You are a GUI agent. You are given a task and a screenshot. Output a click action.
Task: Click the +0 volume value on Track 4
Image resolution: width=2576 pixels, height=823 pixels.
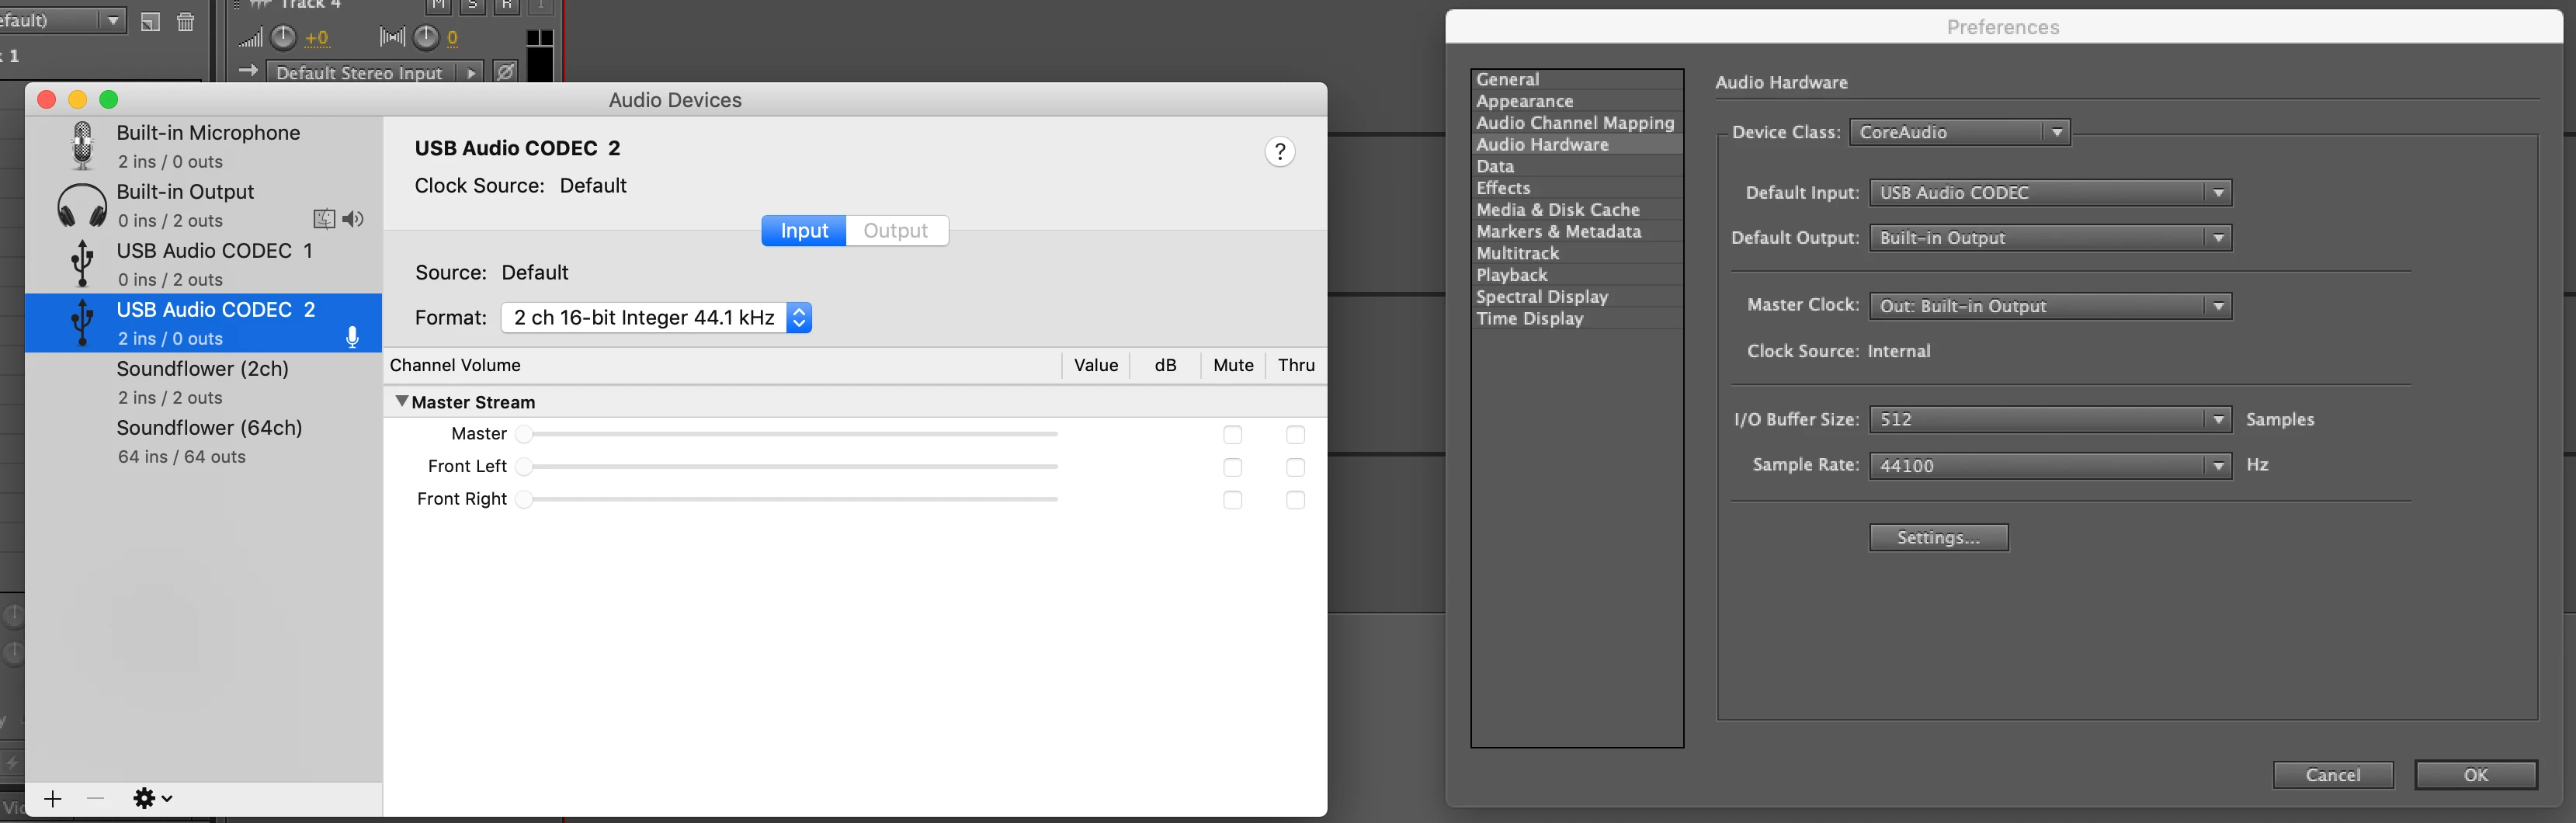tap(317, 38)
